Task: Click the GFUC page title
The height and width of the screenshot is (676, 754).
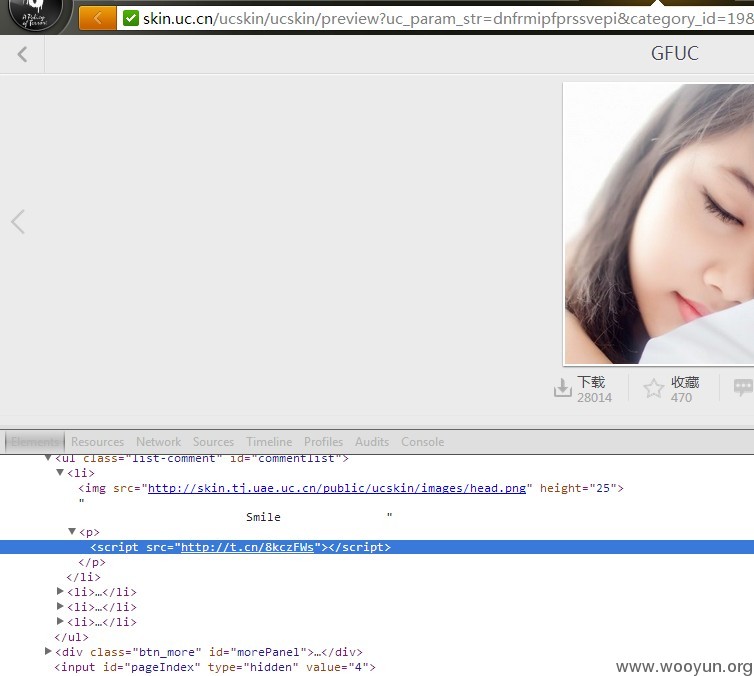Action: [675, 53]
